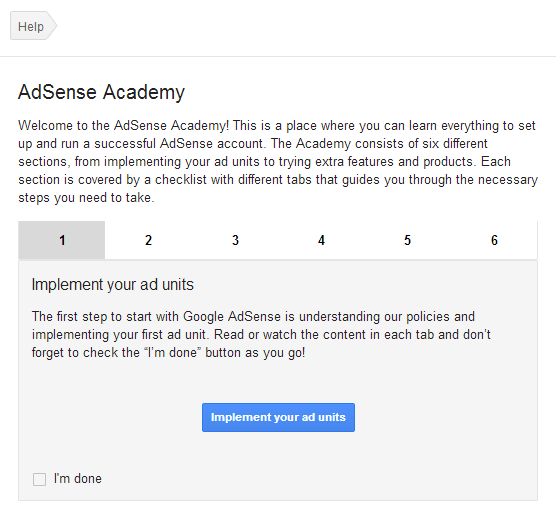Click the Implement your ad units section heading
Image resolution: width=556 pixels, height=512 pixels.
click(x=113, y=284)
